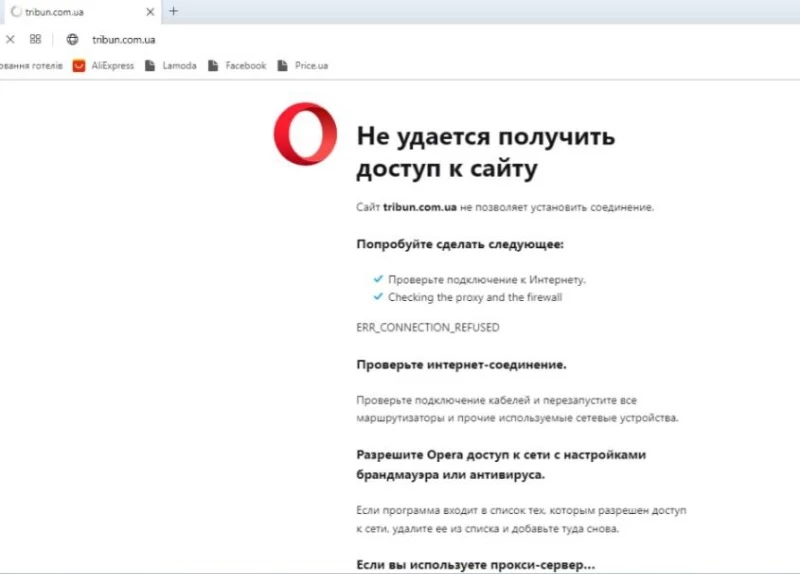Click the checkmark beside 'Checking the proxy'
Viewport: 800px width, 574px height.
(378, 296)
